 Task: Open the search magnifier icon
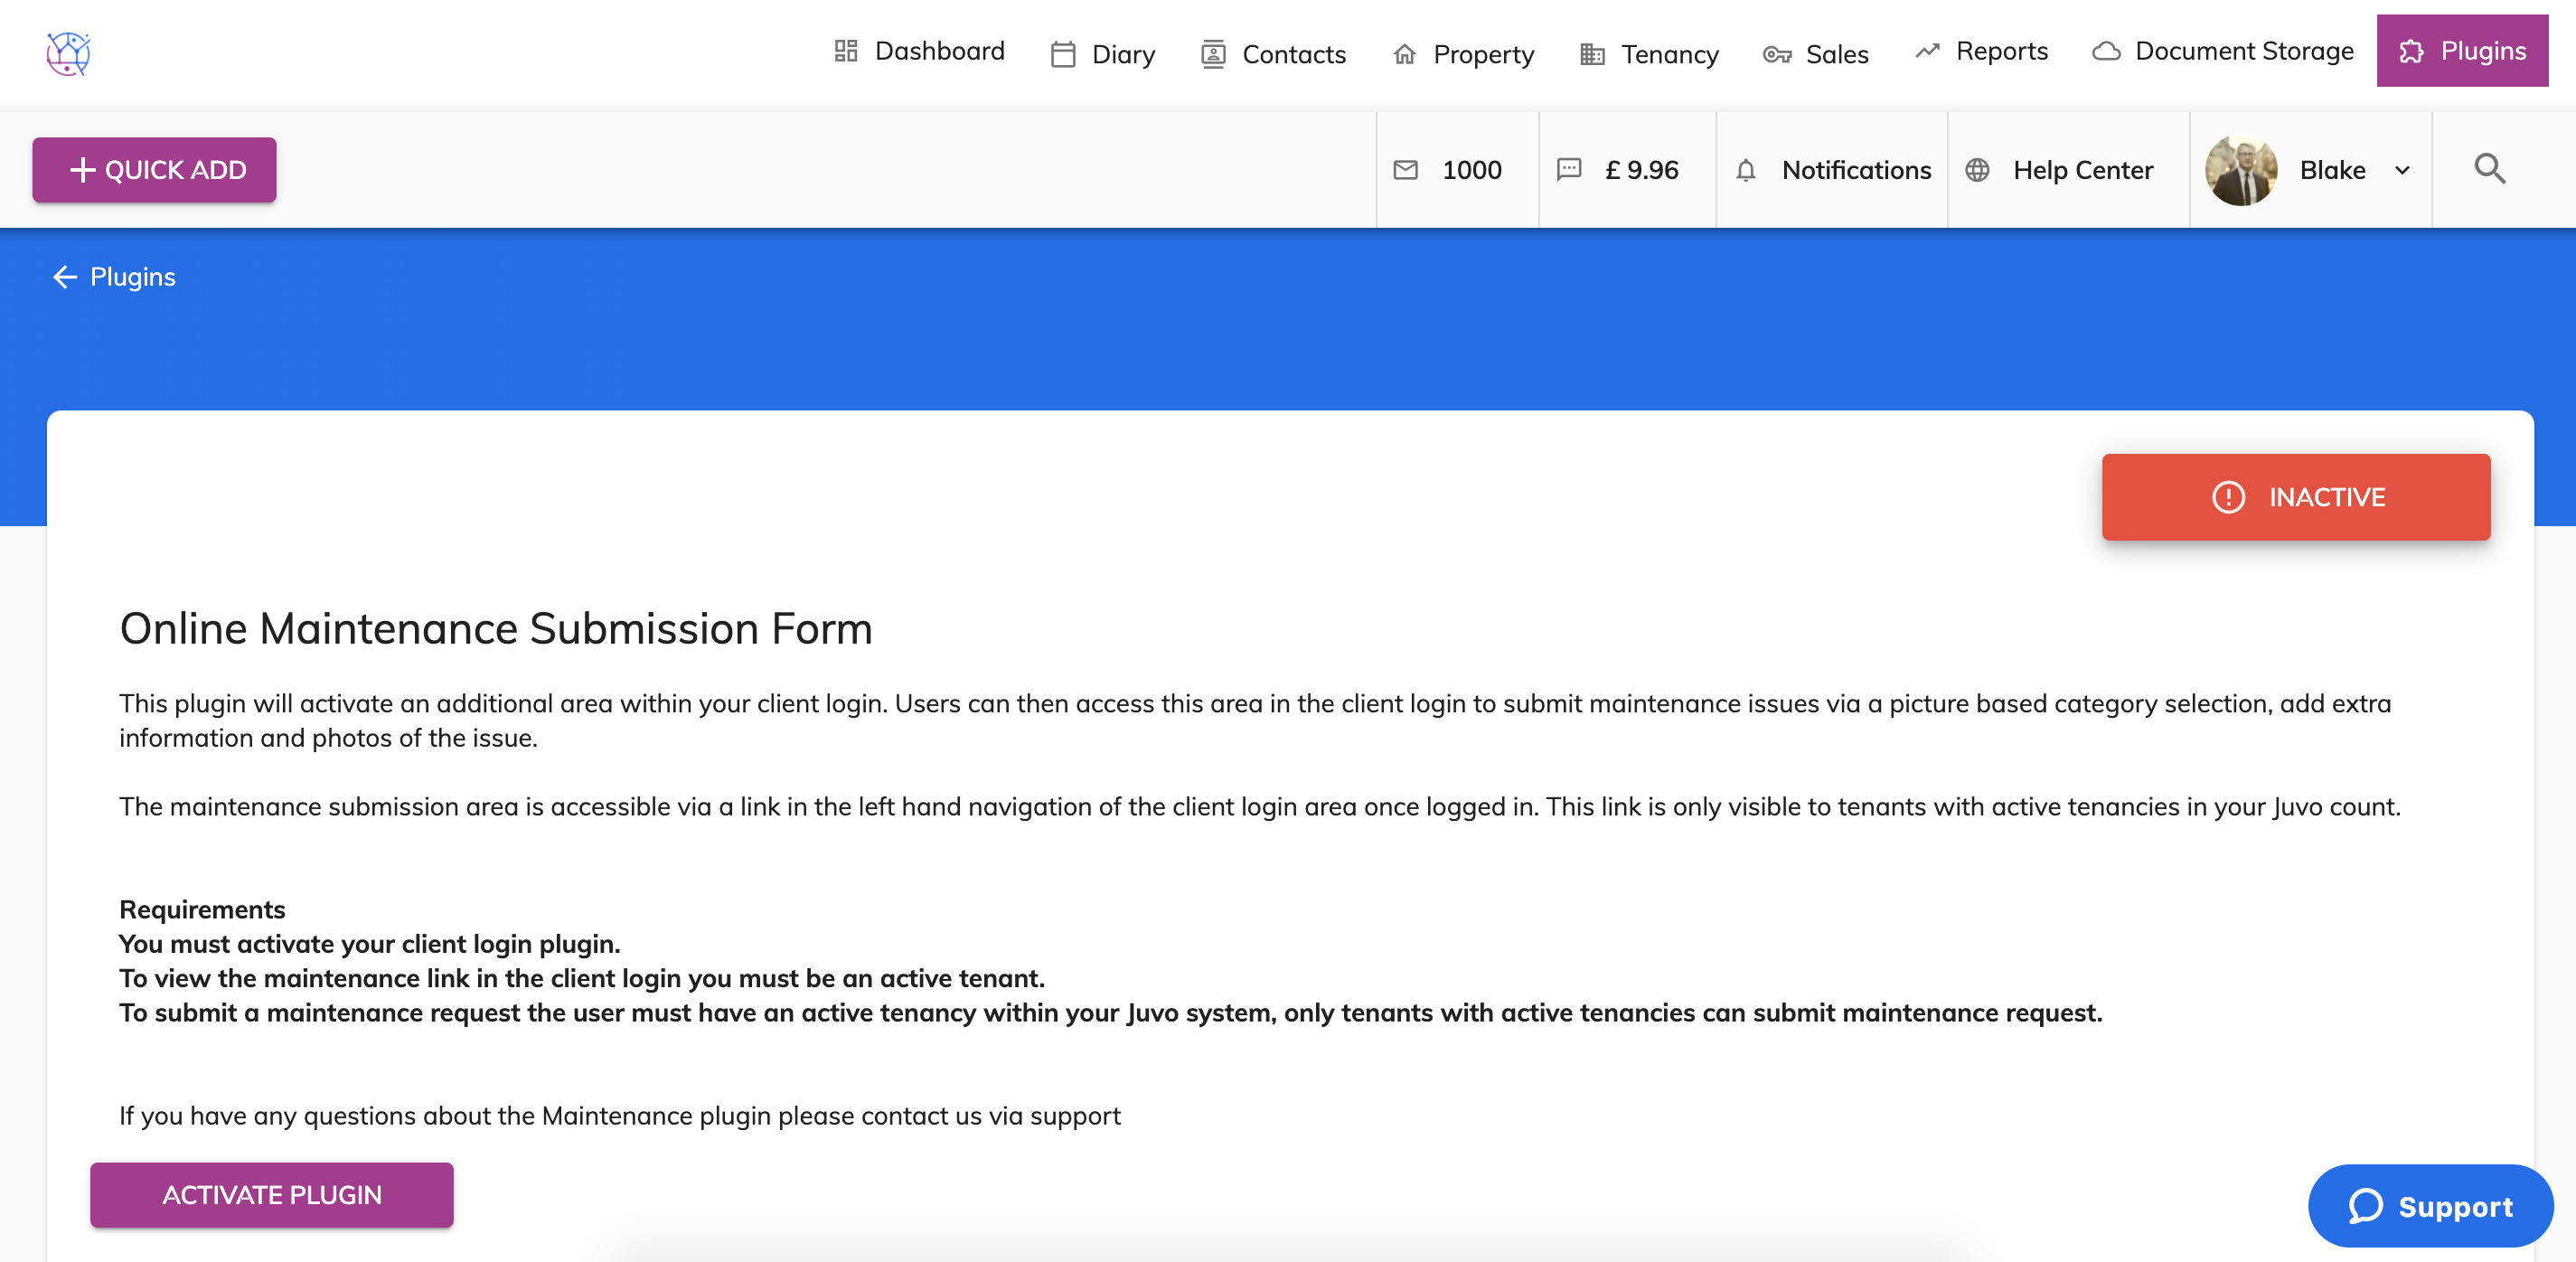2489,169
